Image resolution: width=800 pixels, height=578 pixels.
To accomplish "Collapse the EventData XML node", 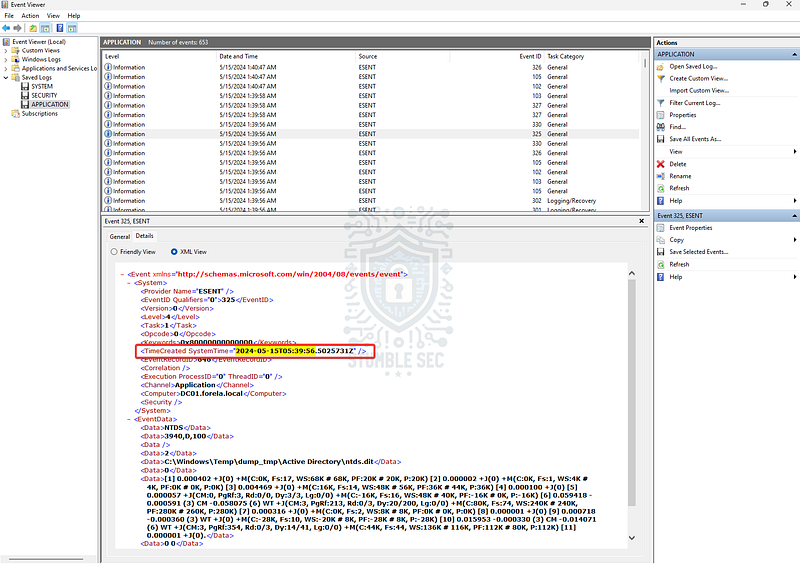I will 129,419.
